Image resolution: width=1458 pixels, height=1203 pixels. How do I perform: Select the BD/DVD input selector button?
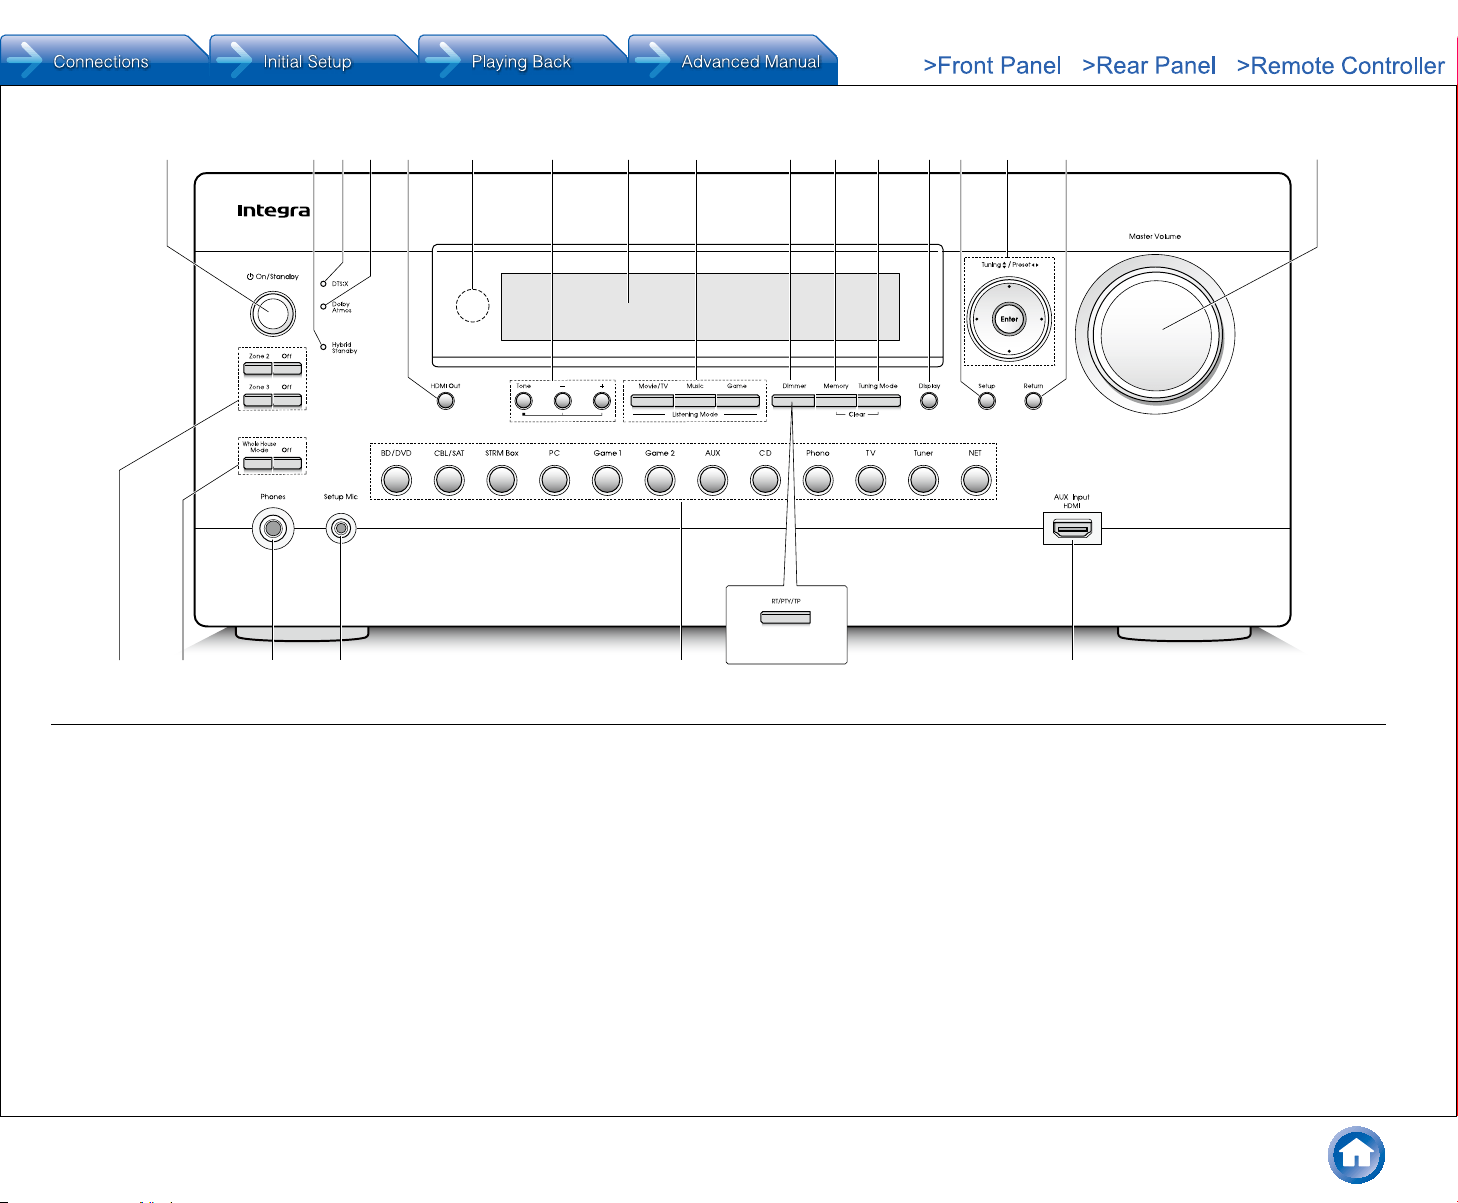(397, 481)
